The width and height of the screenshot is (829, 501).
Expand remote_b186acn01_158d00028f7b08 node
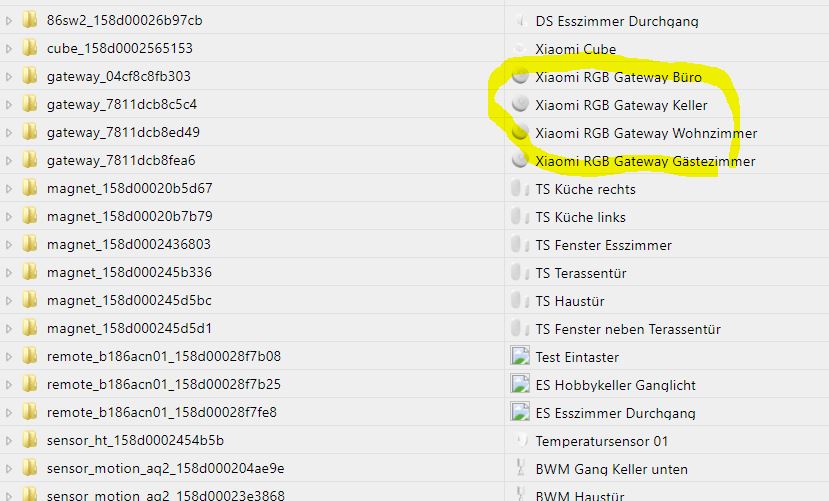tap(8, 357)
